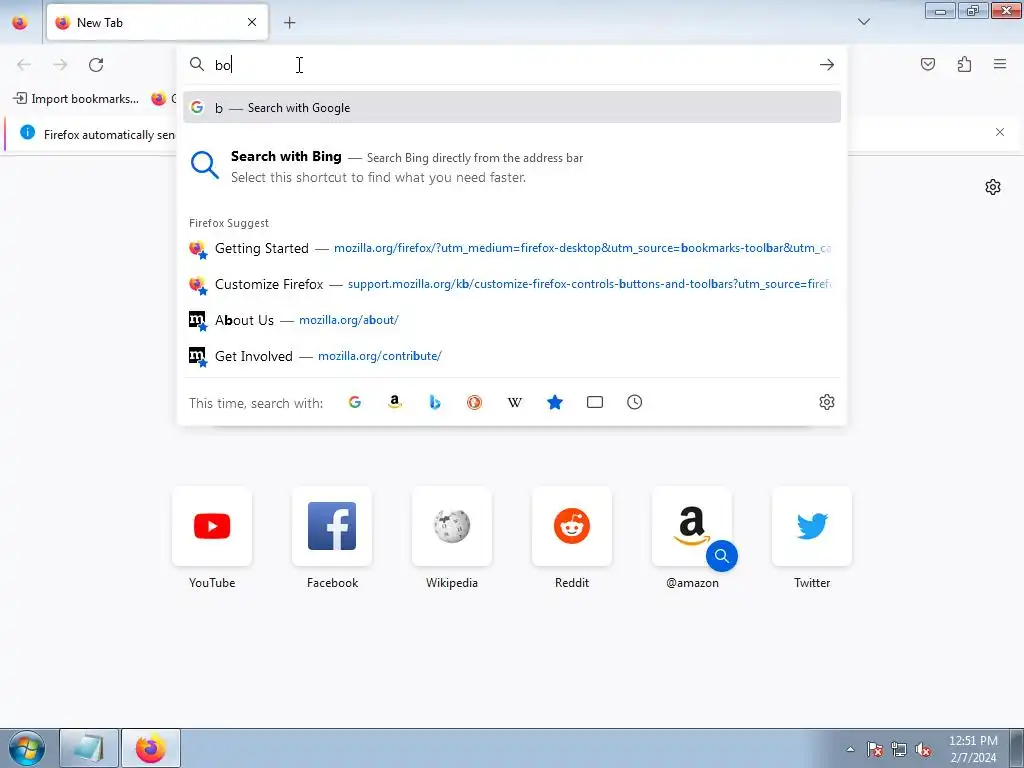Open the Customize Firefox suggestion
The image size is (1024, 768).
[x=512, y=284]
